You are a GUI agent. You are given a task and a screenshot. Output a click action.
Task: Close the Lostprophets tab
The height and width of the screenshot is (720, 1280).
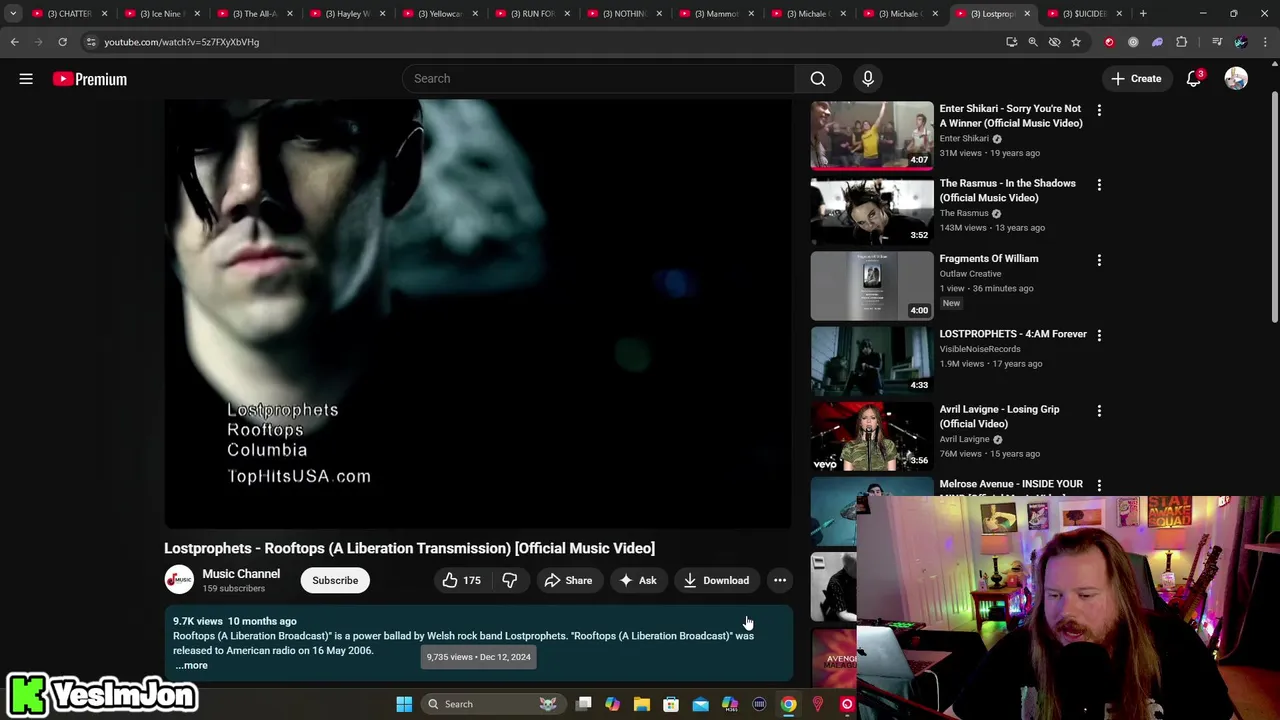1027,13
